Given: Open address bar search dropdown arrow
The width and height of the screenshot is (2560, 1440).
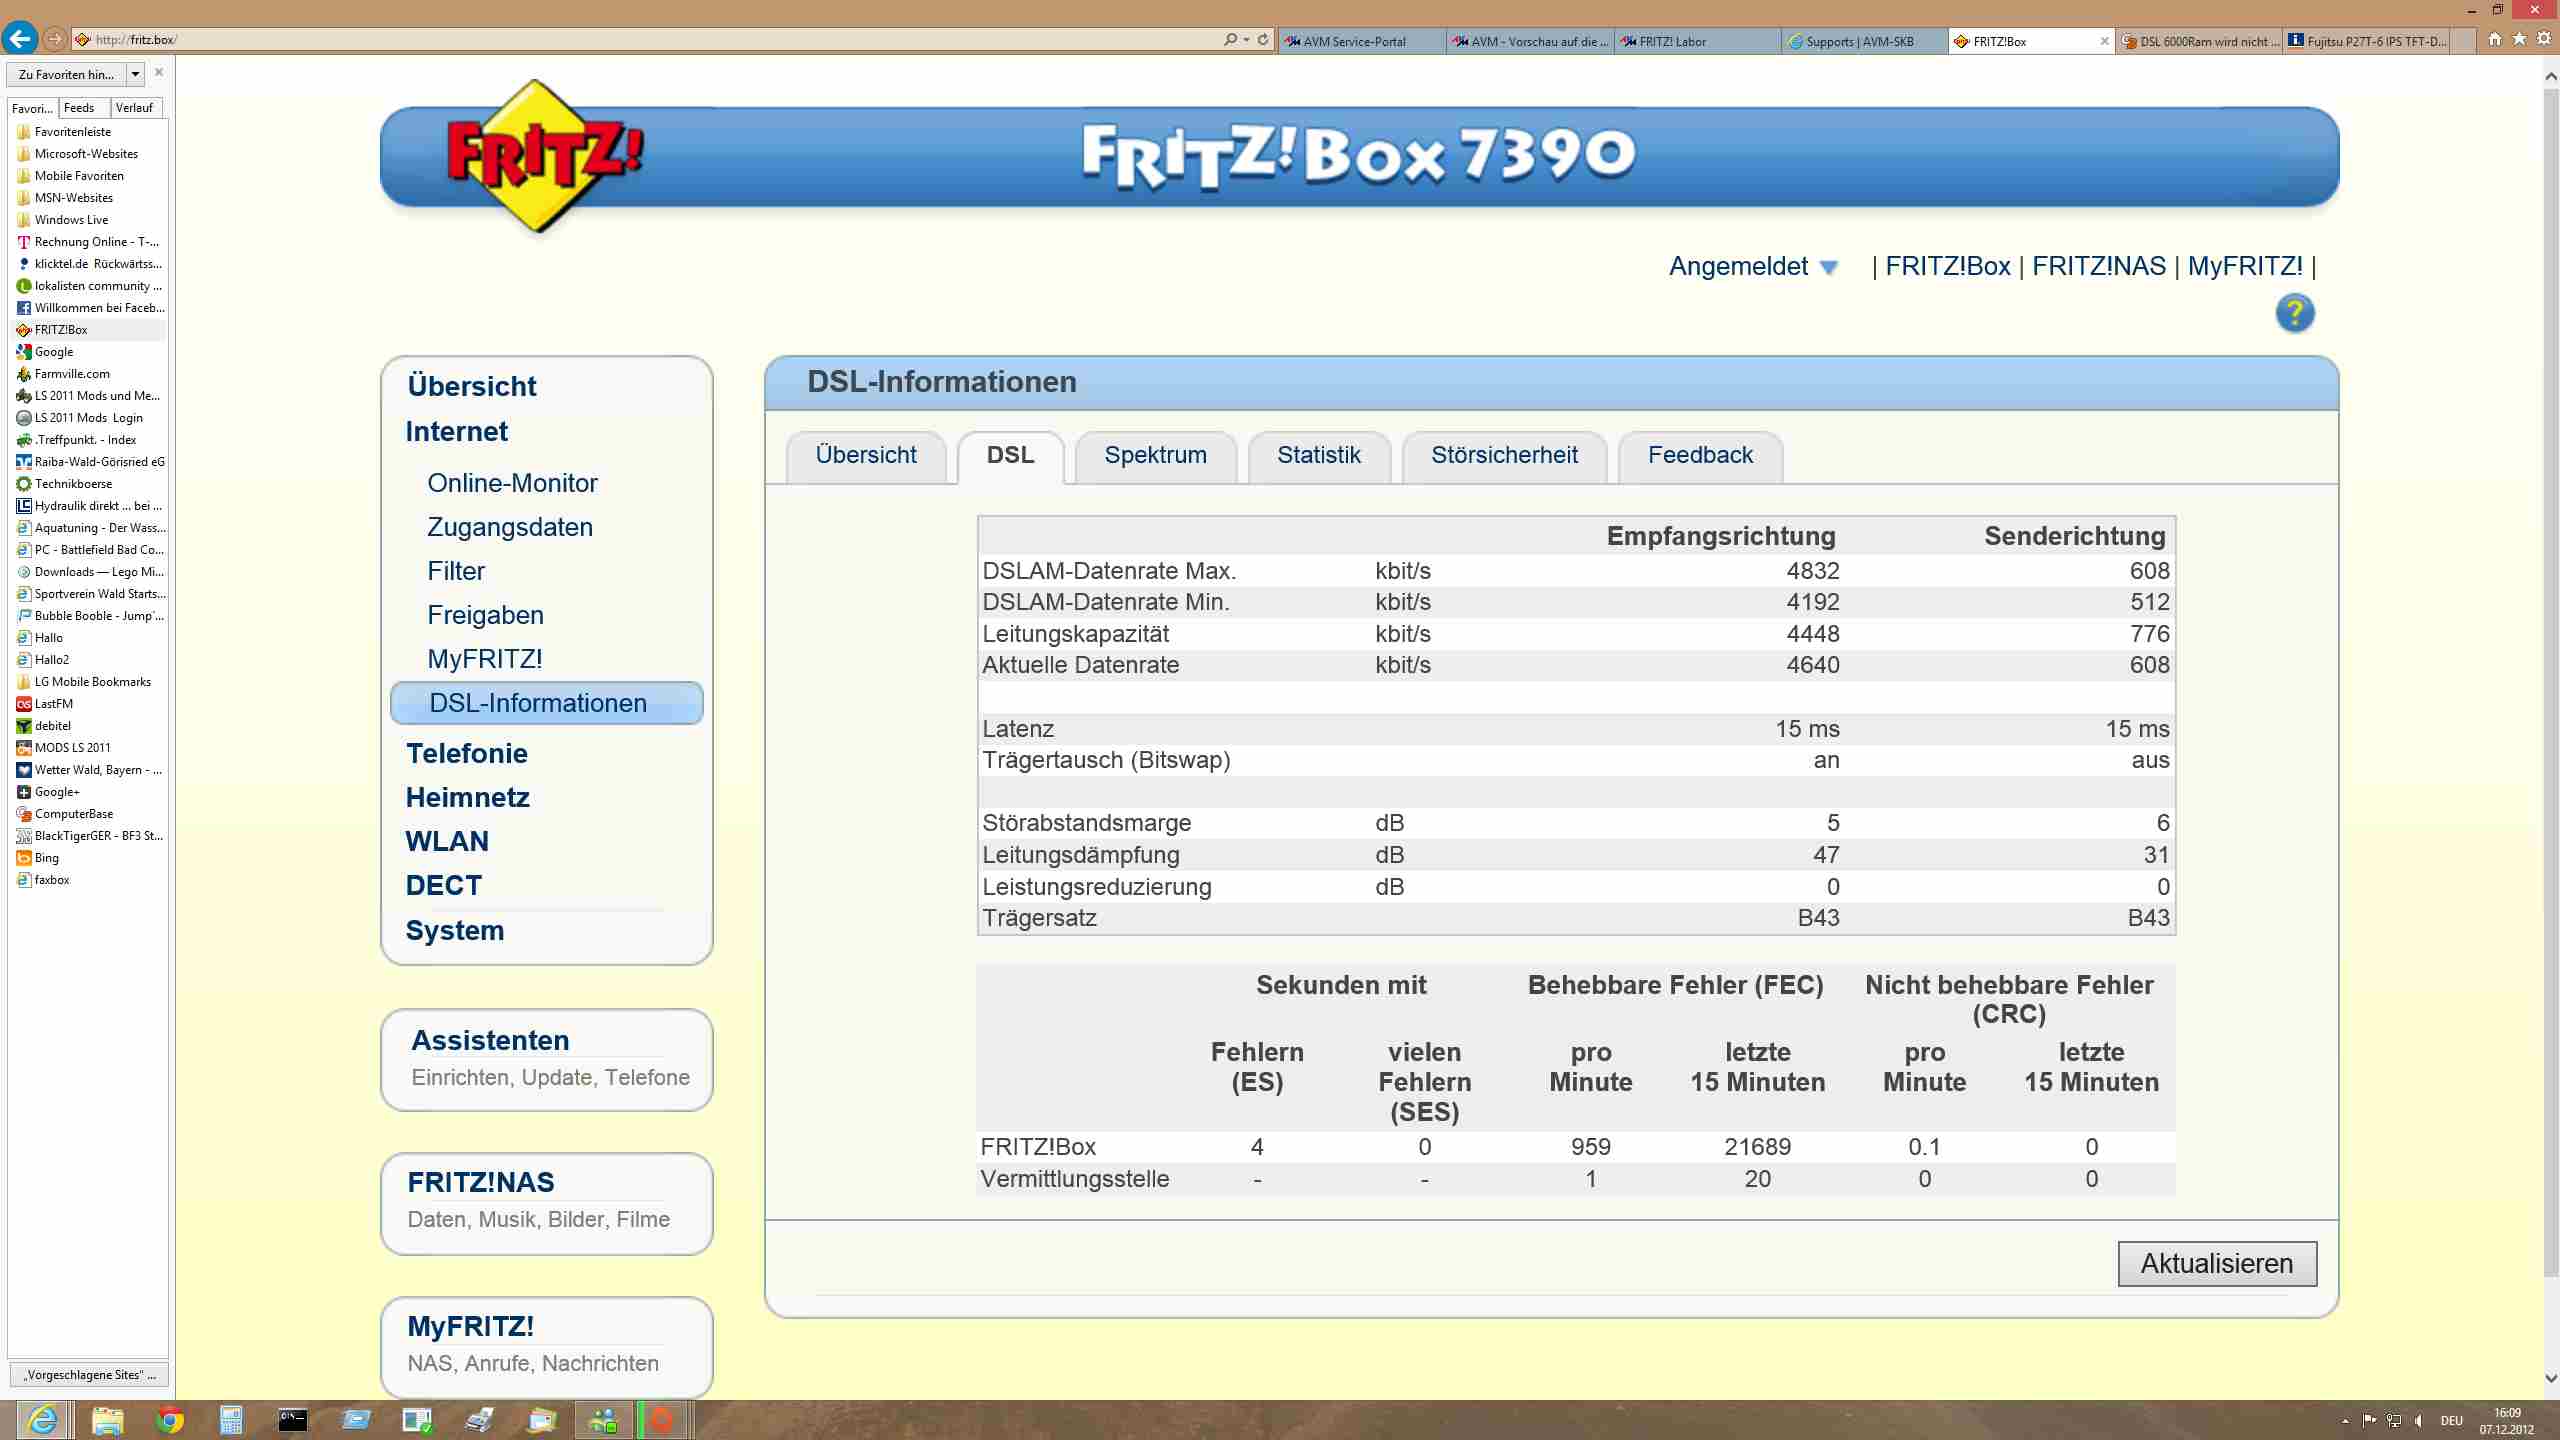Looking at the screenshot, I should [1246, 40].
